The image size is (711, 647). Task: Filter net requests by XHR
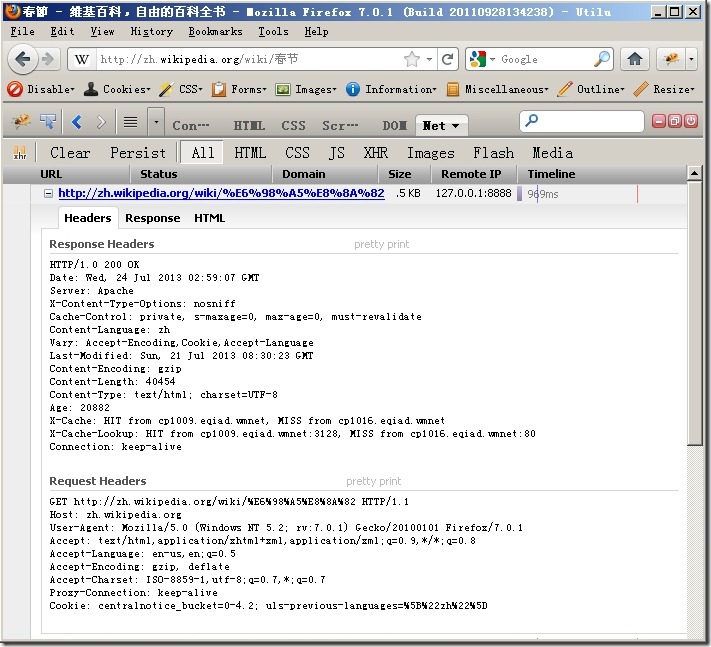click(x=375, y=153)
